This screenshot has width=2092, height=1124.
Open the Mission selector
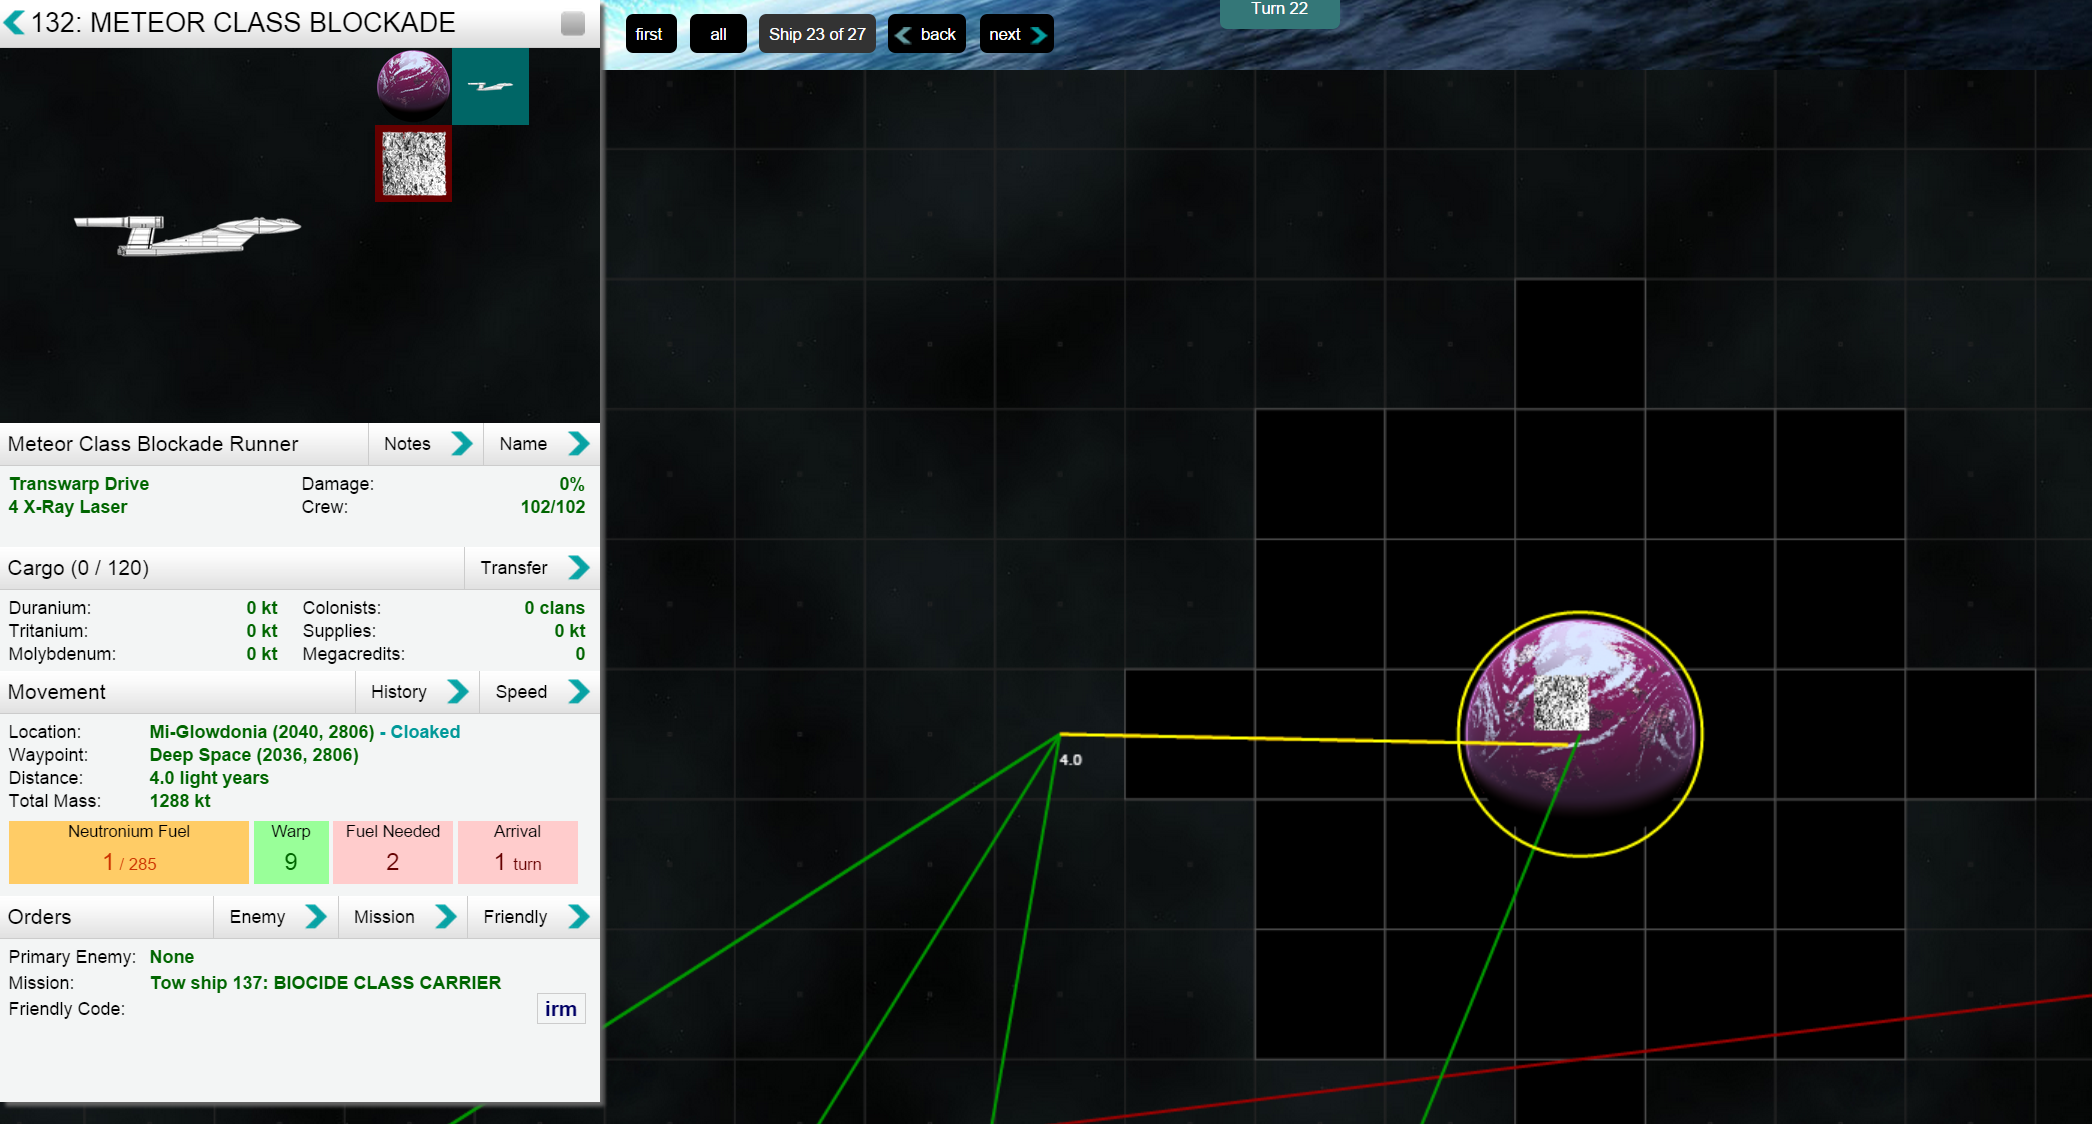pos(403,917)
